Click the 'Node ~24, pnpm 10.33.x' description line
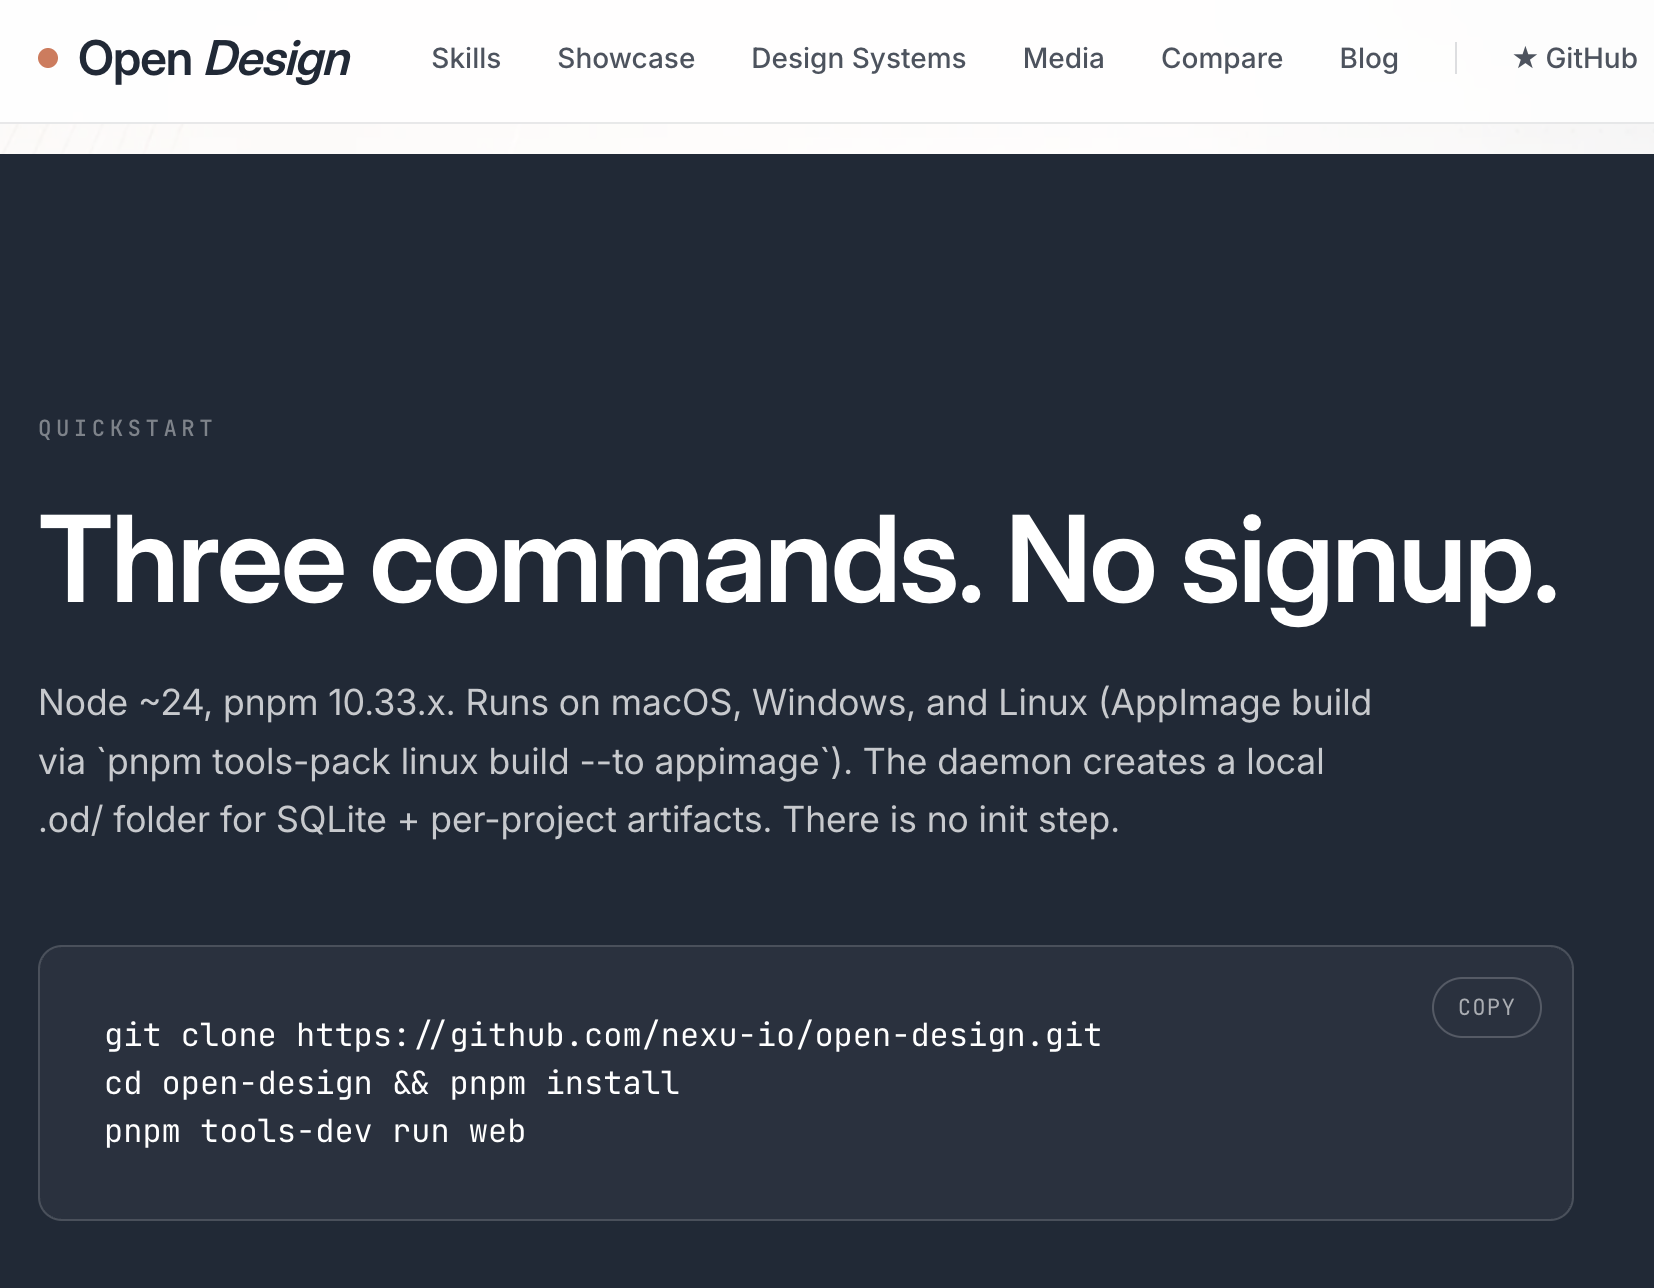 coord(704,703)
